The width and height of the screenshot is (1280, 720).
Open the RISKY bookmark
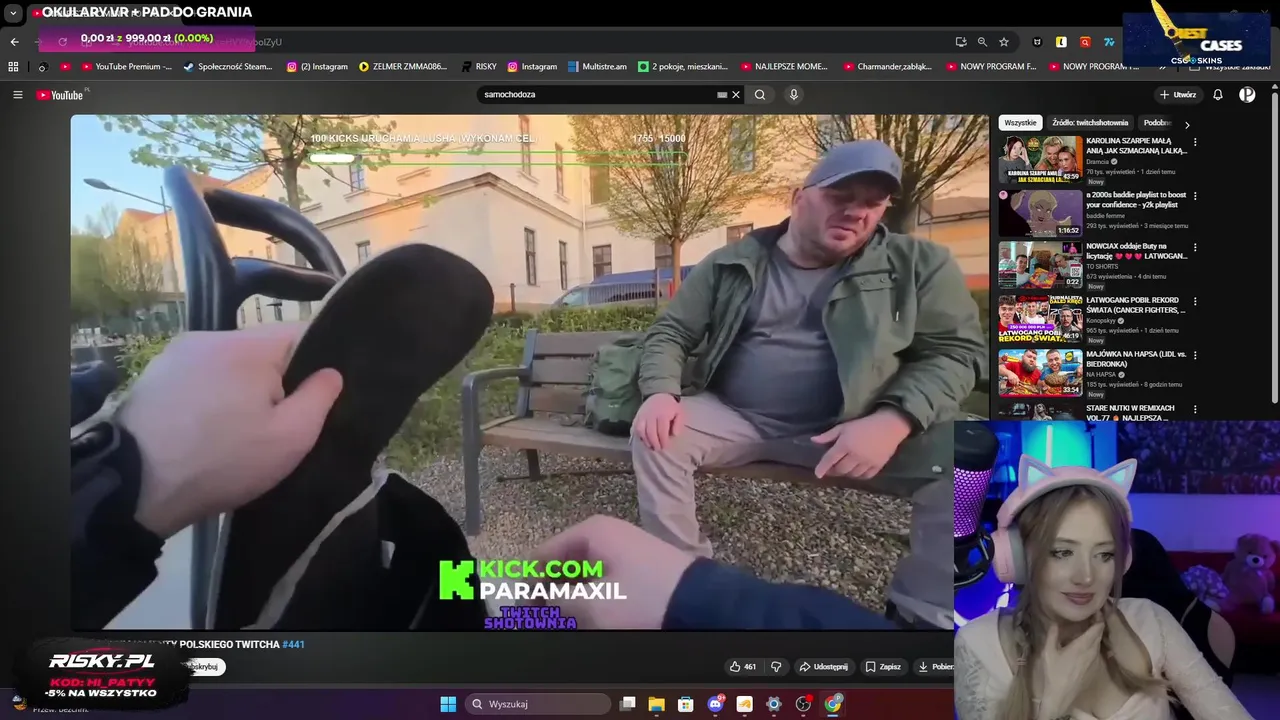click(479, 67)
